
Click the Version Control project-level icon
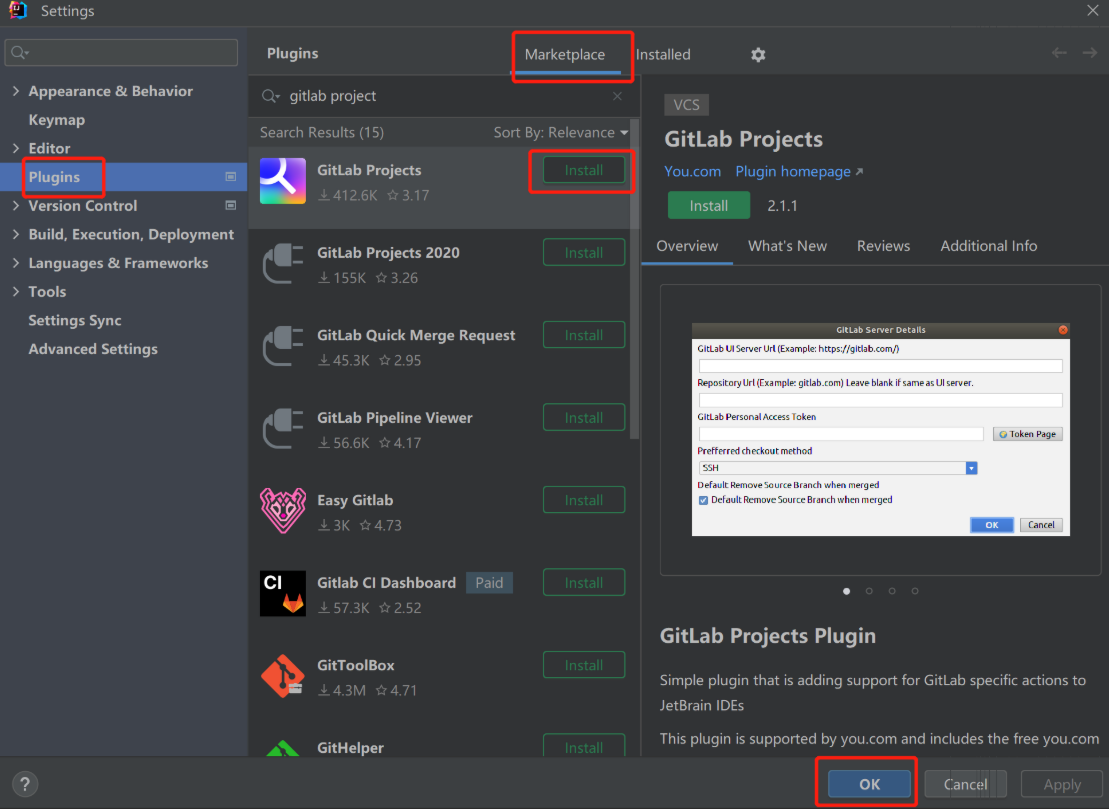(231, 205)
